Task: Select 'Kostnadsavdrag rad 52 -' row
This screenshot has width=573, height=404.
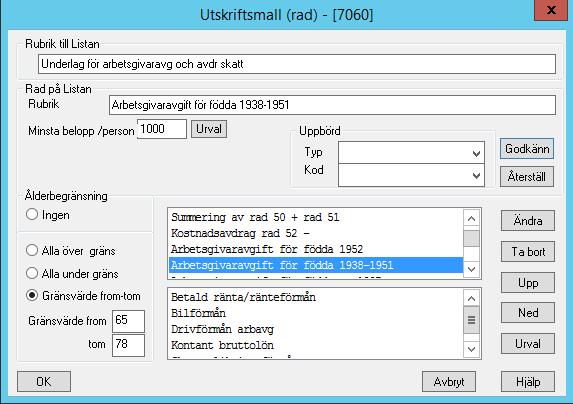Action: (316, 233)
